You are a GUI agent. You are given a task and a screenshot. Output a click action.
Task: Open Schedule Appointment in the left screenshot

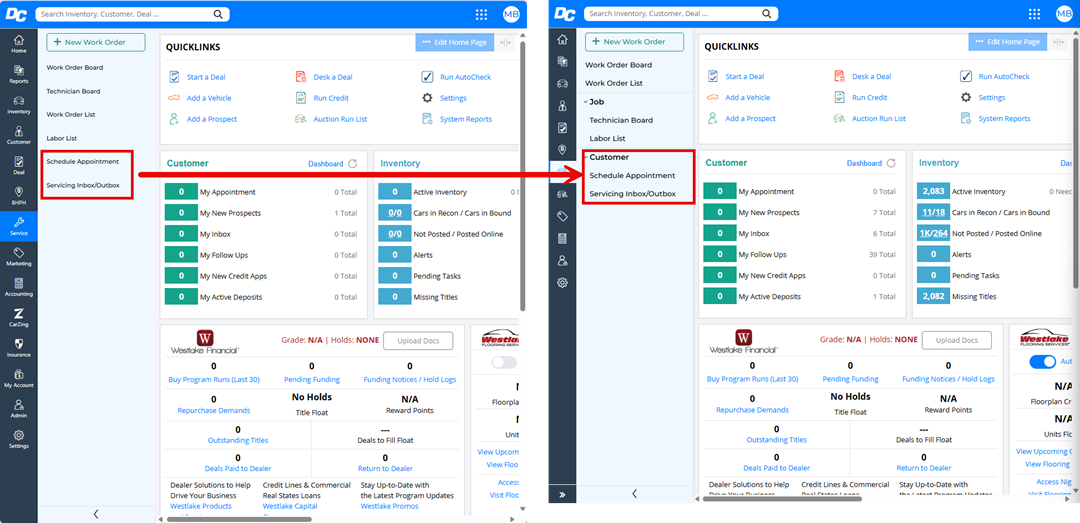[83, 161]
